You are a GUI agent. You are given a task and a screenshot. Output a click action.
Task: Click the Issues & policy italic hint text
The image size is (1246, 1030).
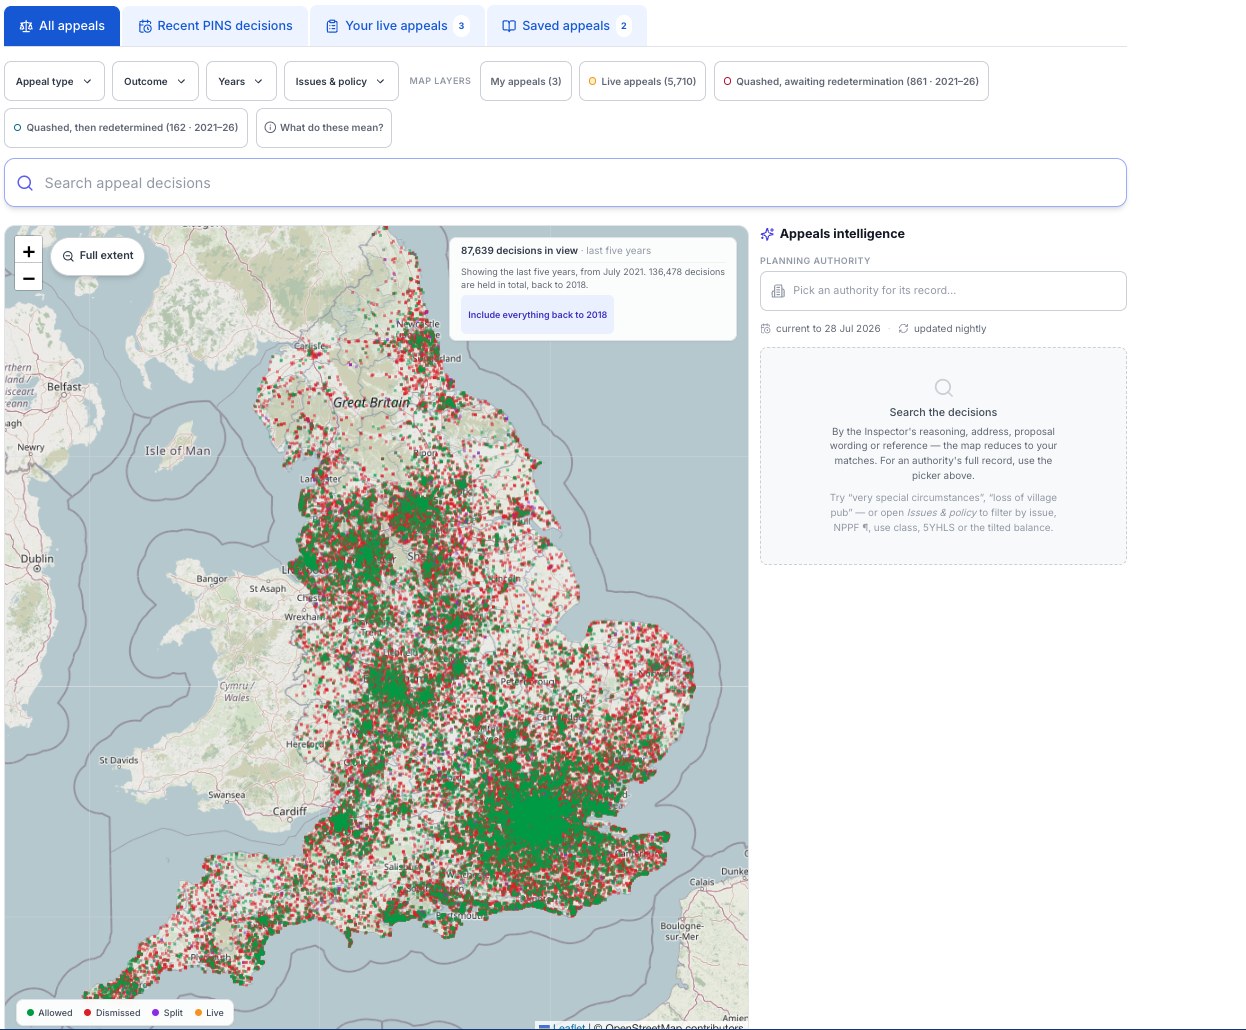coord(941,513)
